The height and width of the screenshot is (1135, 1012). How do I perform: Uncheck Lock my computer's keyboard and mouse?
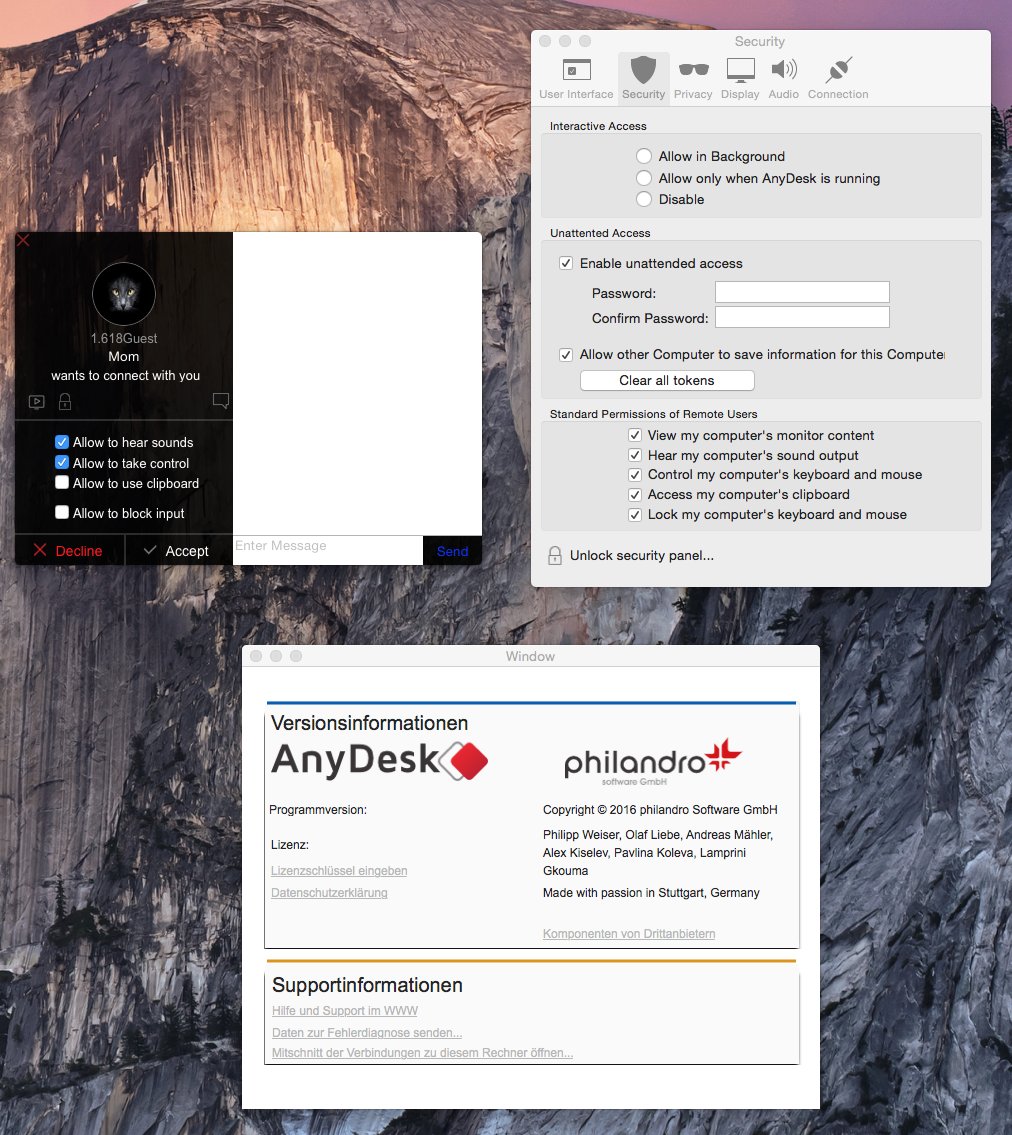(x=635, y=515)
